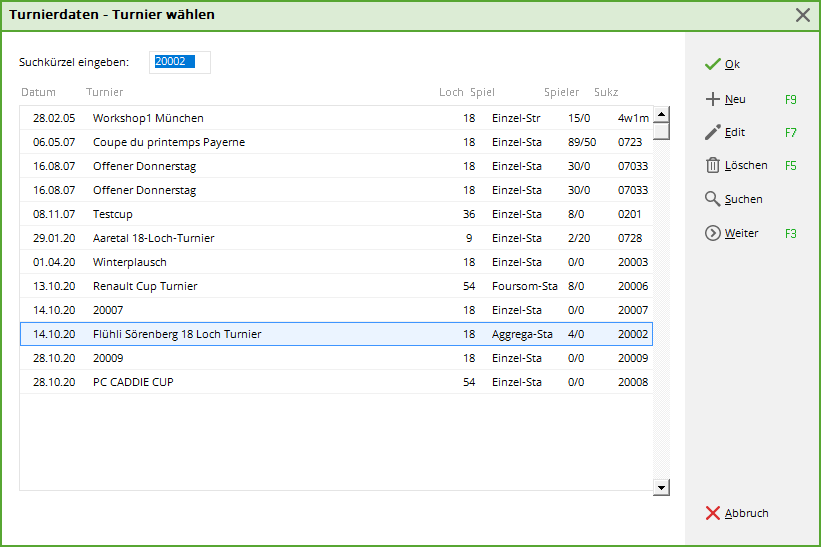This screenshot has height=547, width=821.
Task: Click the green checkmark Ok icon
Action: [712, 64]
